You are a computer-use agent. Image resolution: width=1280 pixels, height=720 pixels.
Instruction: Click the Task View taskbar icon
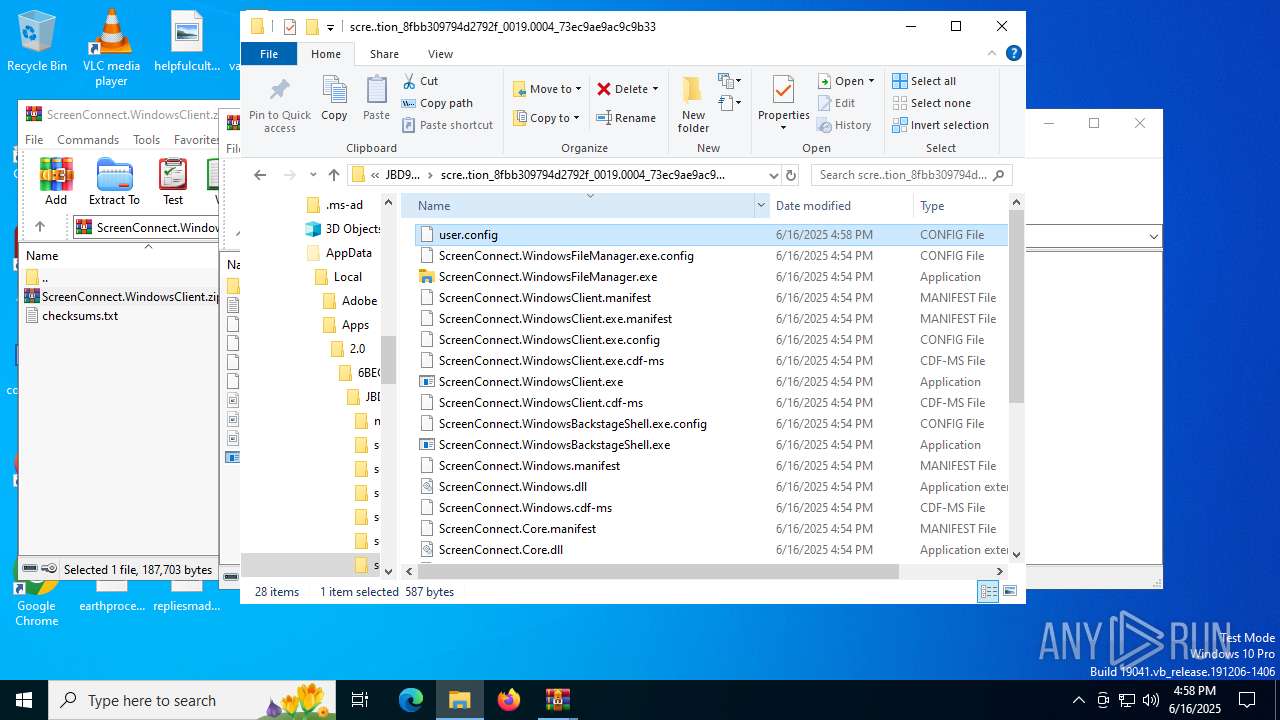point(360,700)
